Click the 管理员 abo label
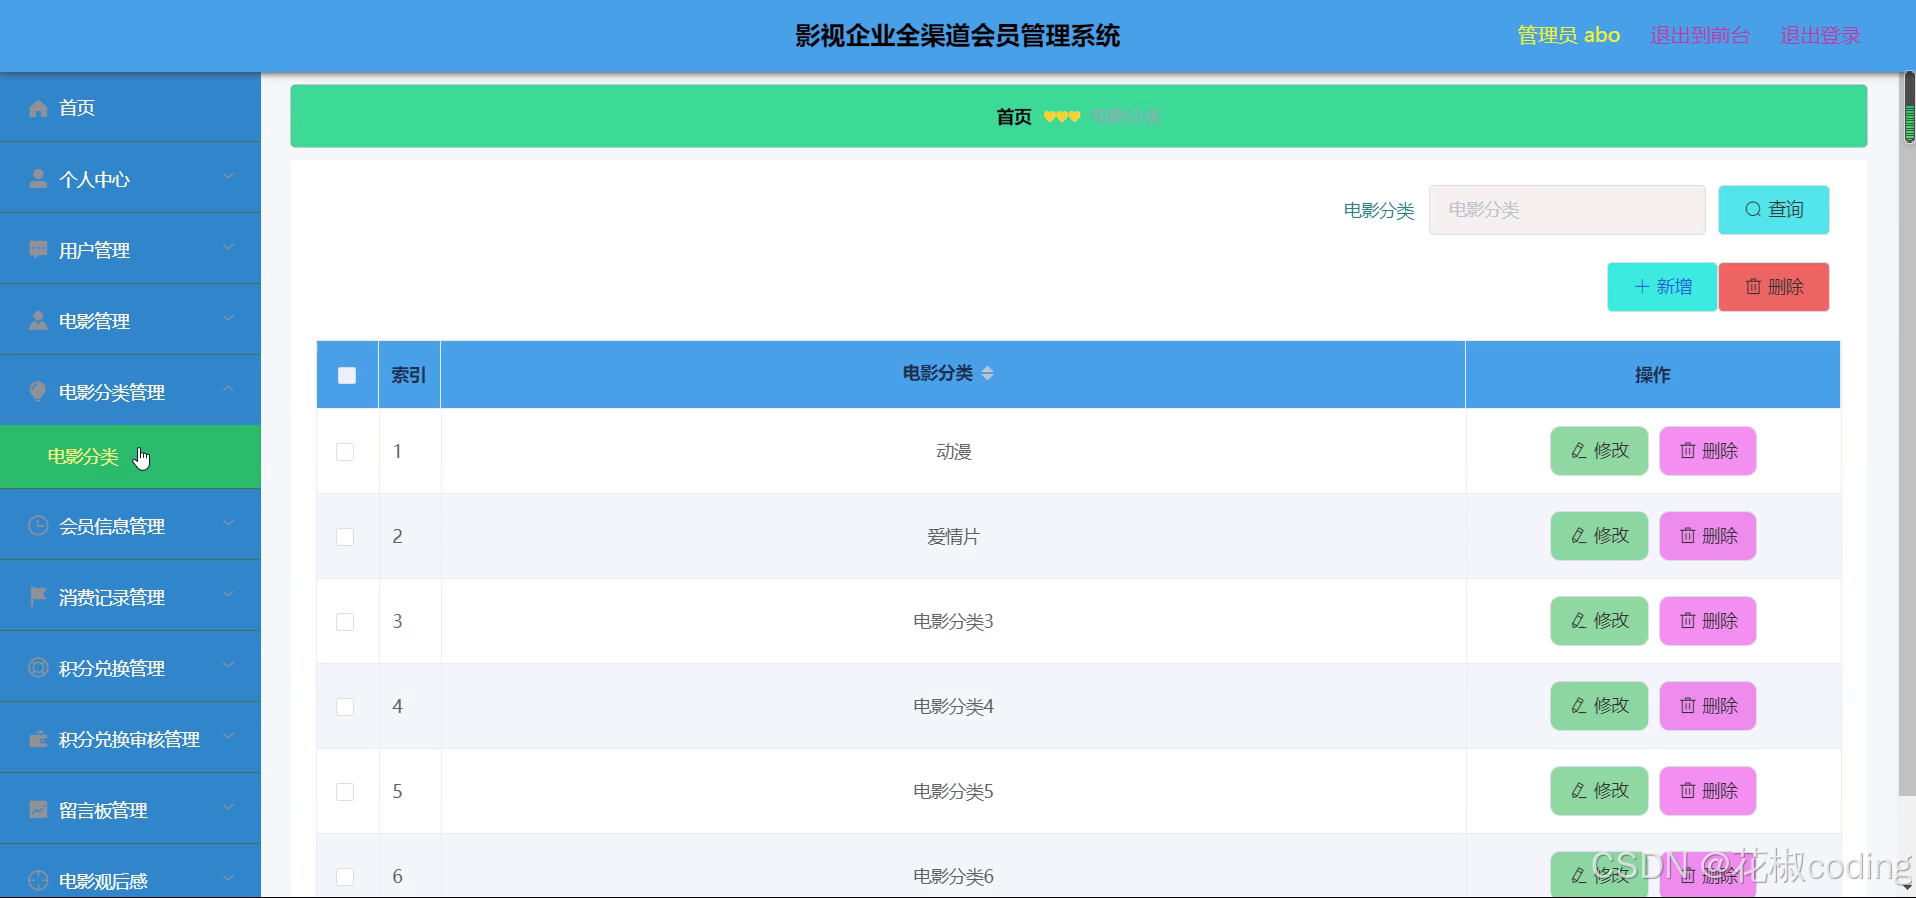Image resolution: width=1916 pixels, height=898 pixels. click(x=1568, y=35)
